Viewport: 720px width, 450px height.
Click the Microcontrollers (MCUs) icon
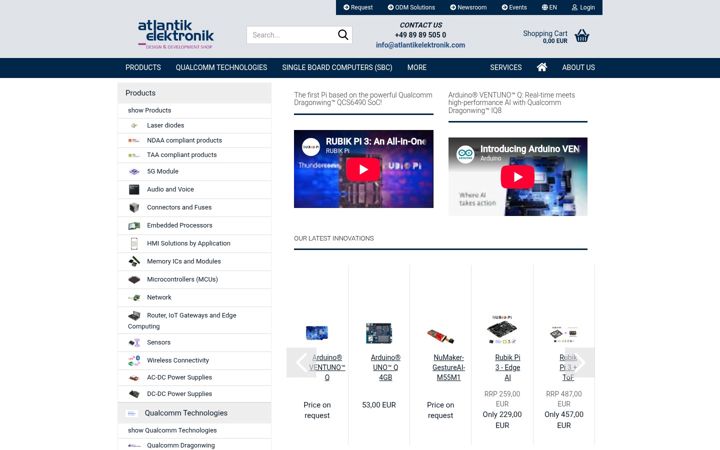coord(134,279)
